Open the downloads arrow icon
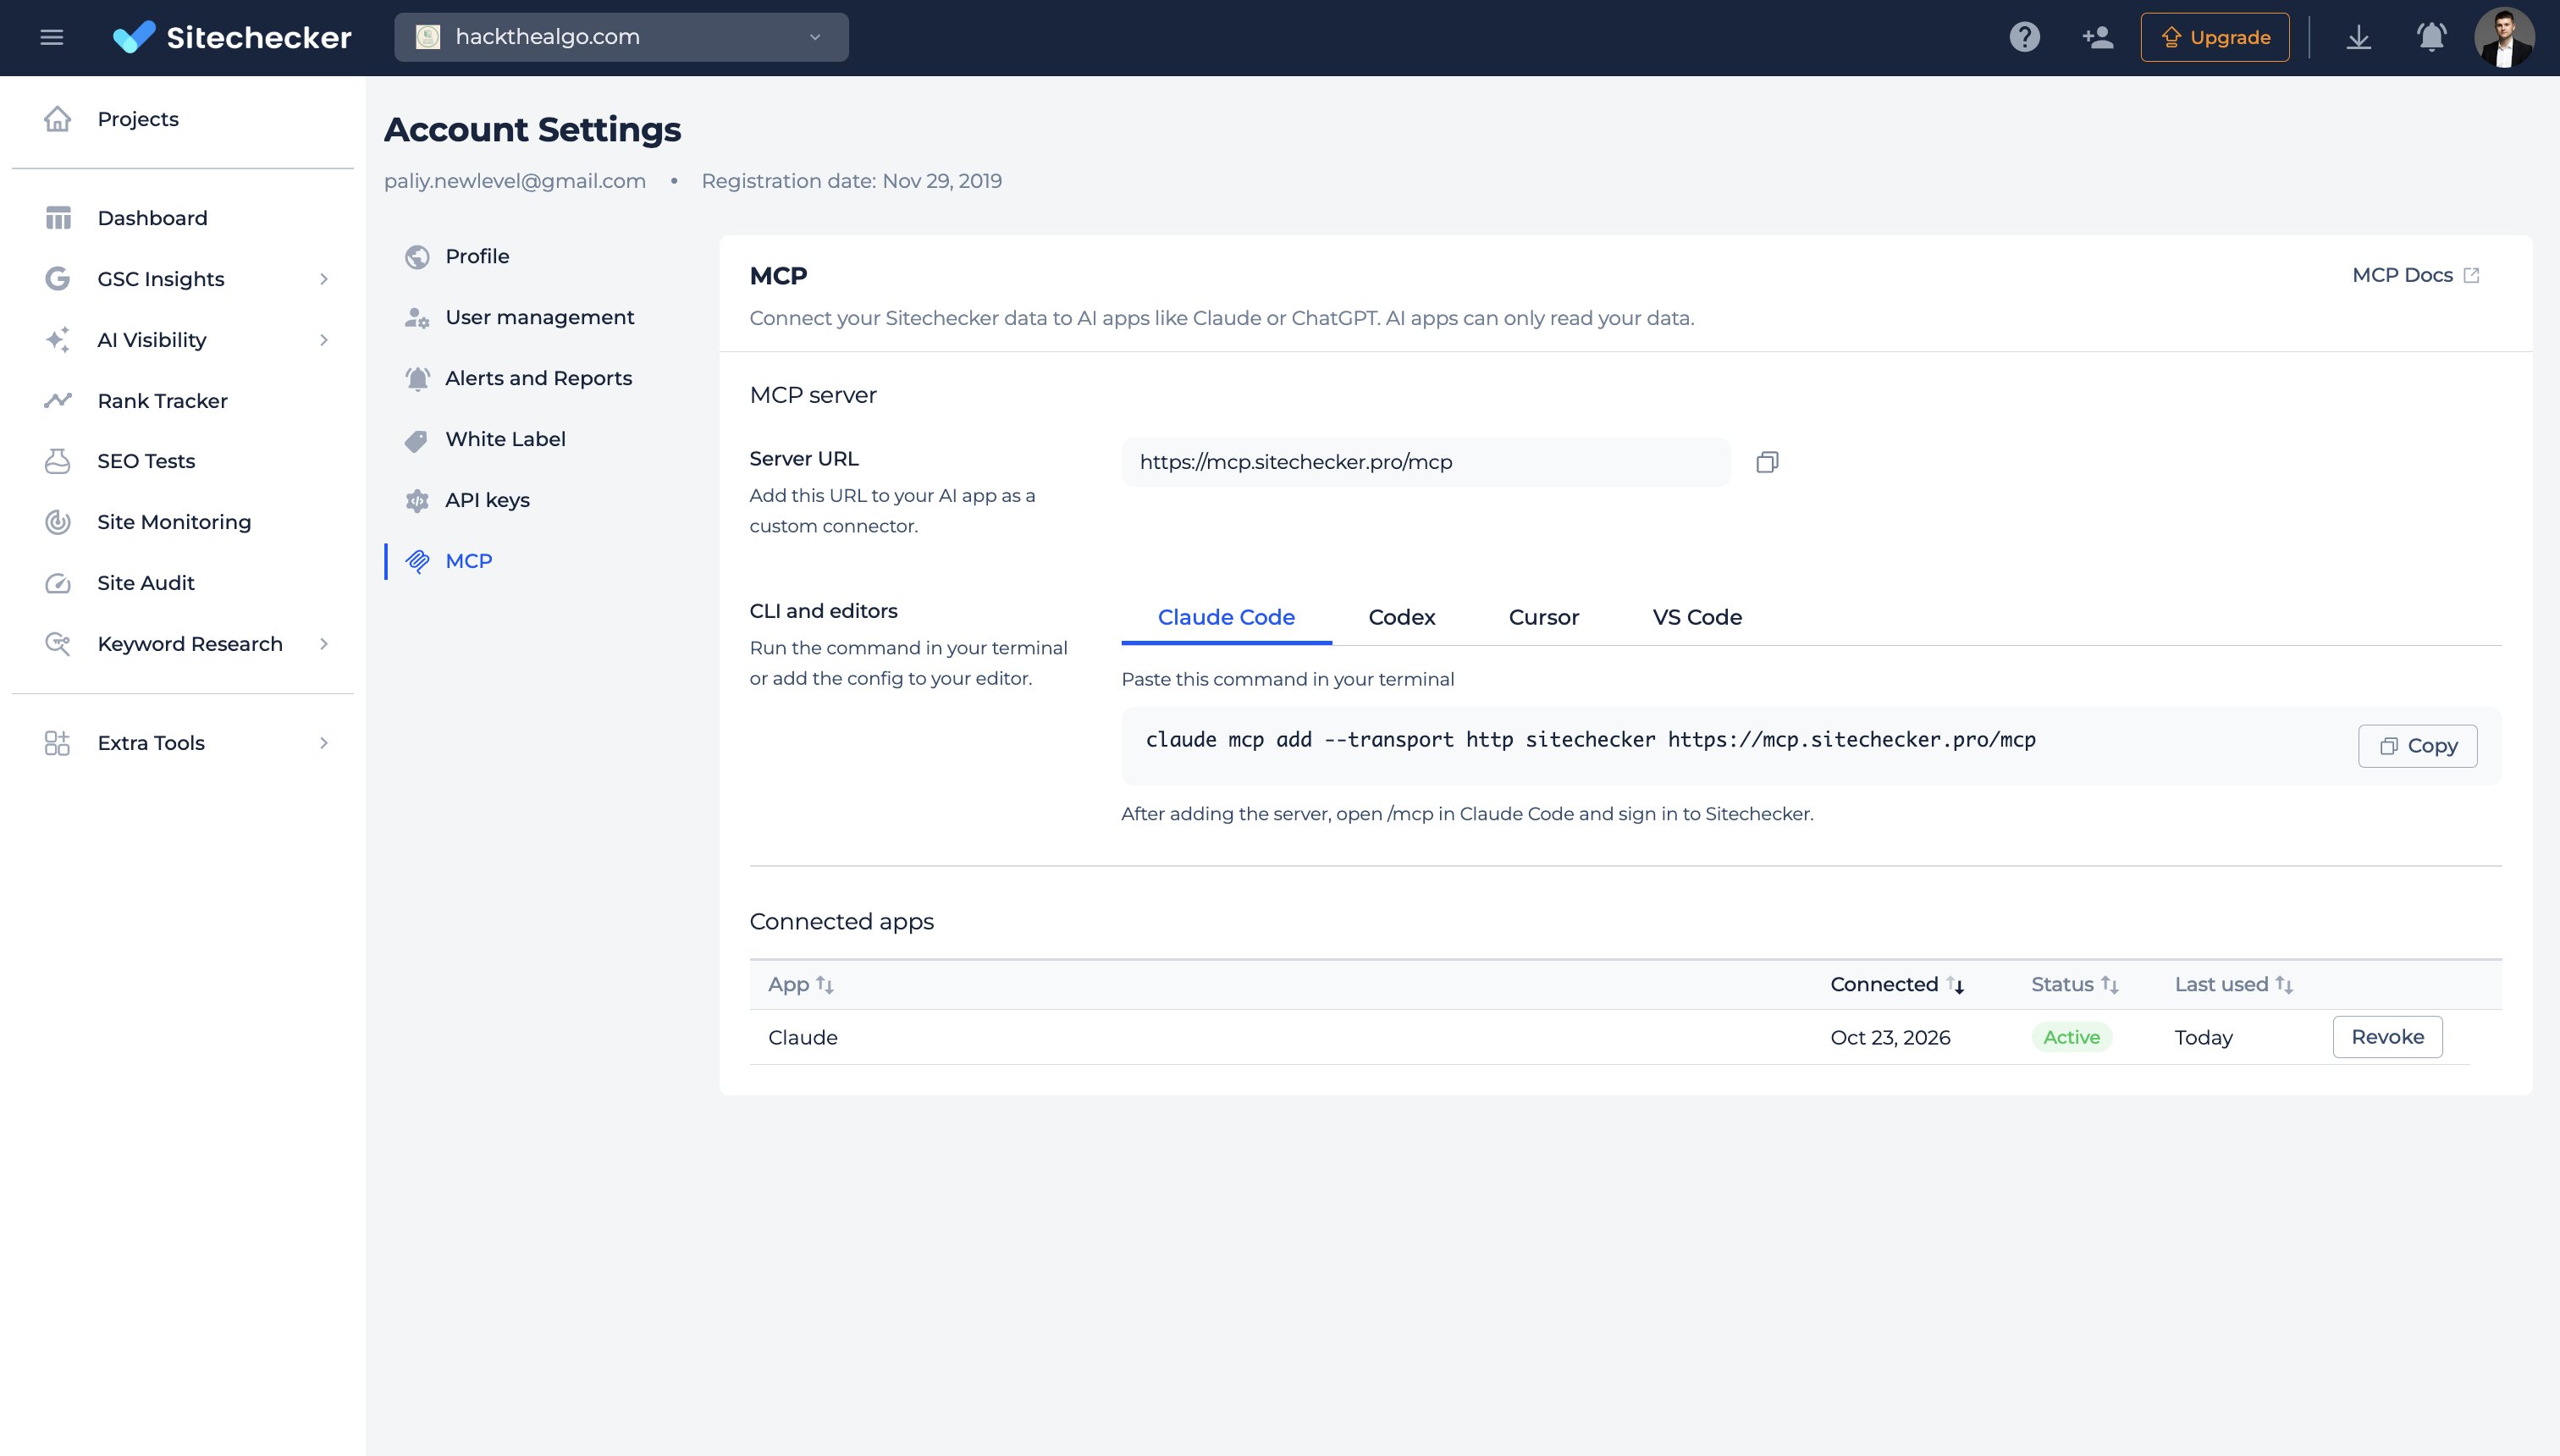This screenshot has width=2560, height=1456. pos(2359,37)
